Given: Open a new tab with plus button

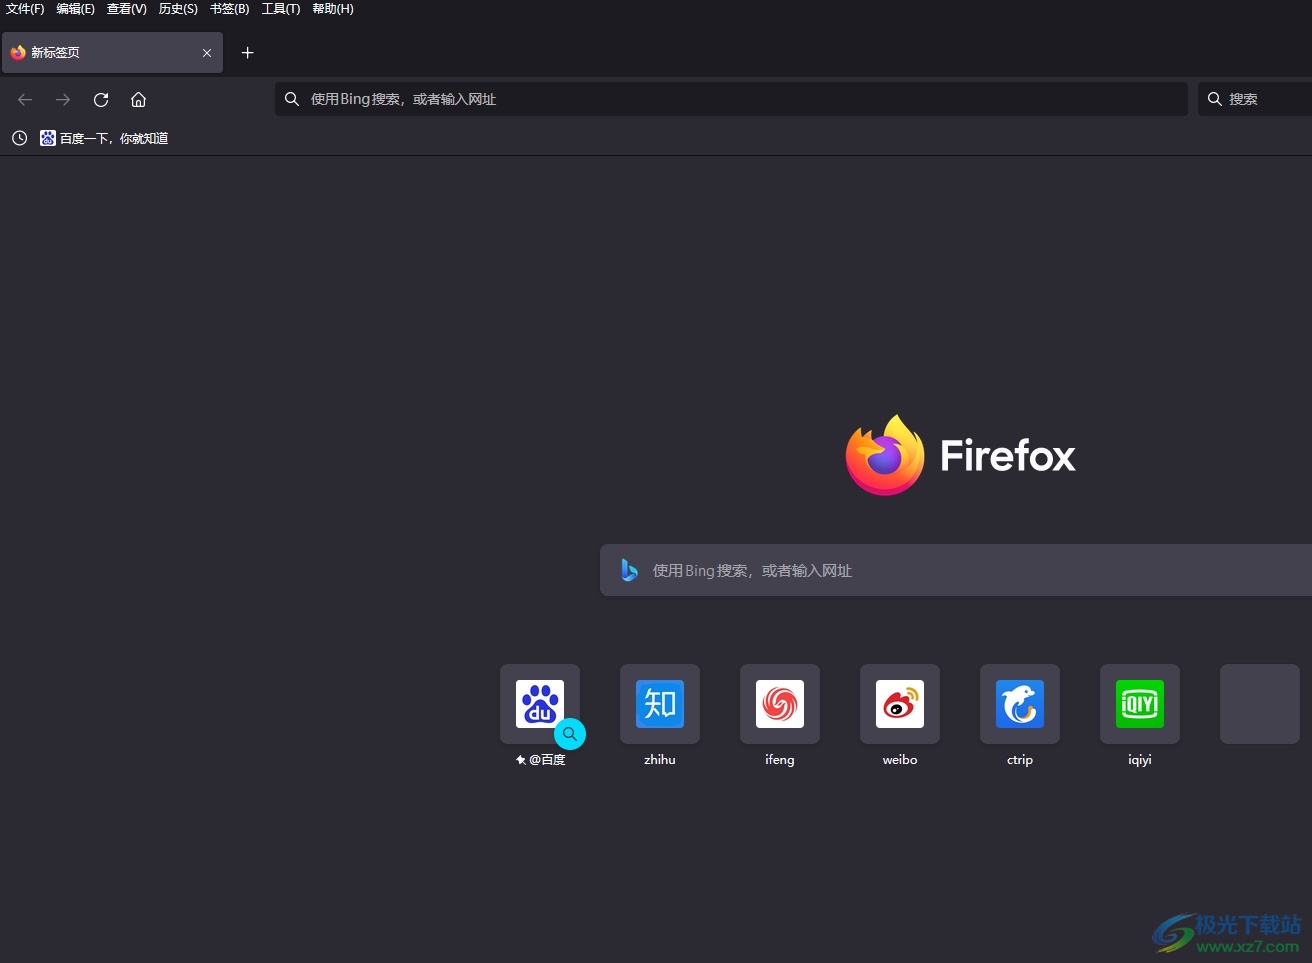Looking at the screenshot, I should click(248, 53).
